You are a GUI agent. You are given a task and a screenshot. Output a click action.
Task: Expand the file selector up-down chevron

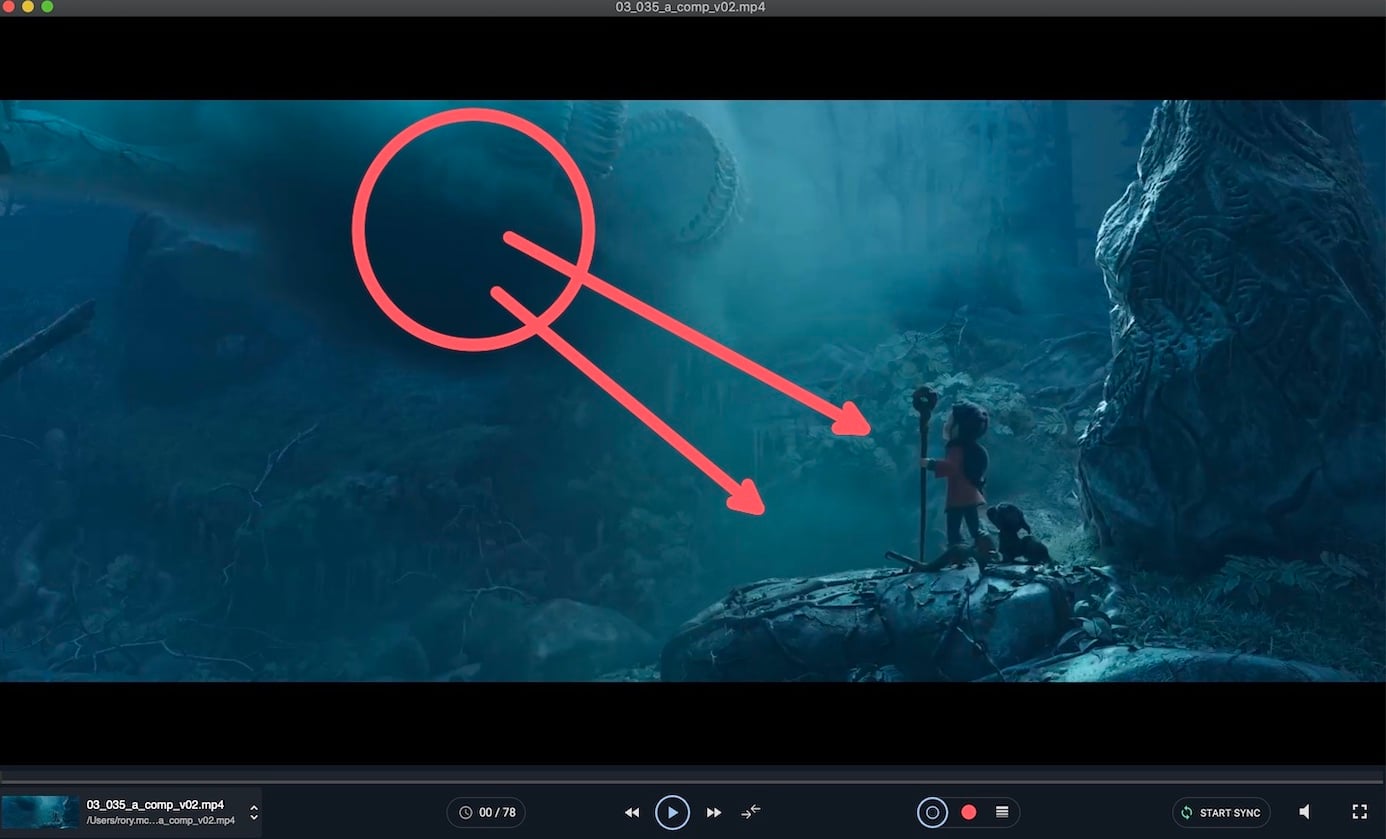[x=254, y=813]
